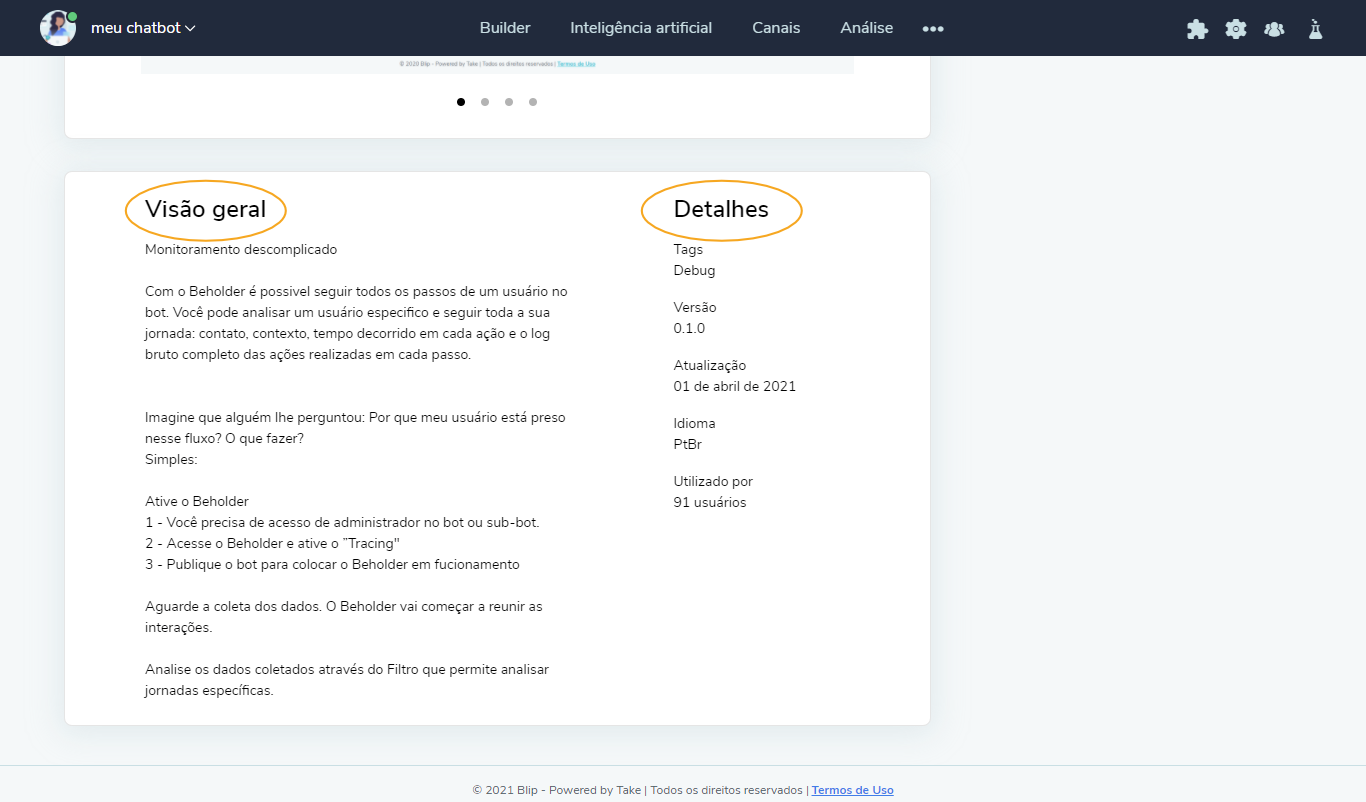
Task: Open Inteligência artificial menu
Action: point(641,28)
